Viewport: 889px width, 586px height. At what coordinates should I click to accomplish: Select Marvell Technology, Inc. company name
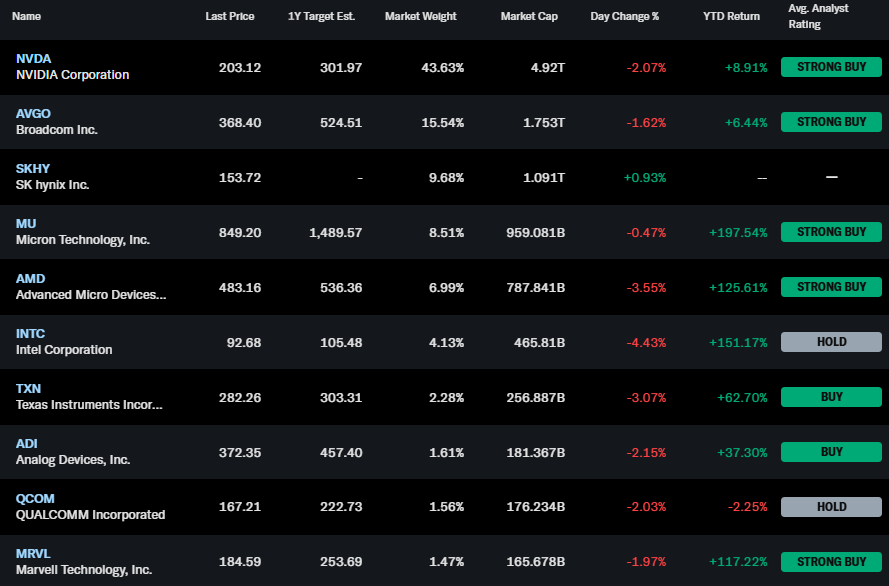click(84, 570)
